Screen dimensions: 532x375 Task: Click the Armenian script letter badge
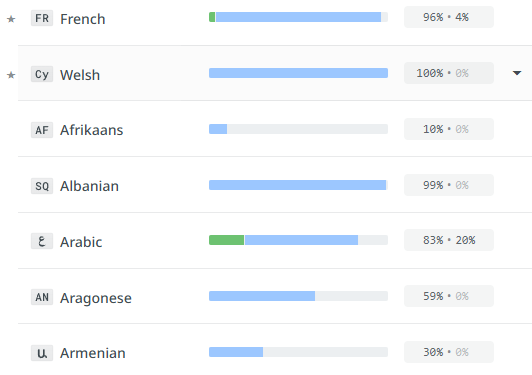42,353
